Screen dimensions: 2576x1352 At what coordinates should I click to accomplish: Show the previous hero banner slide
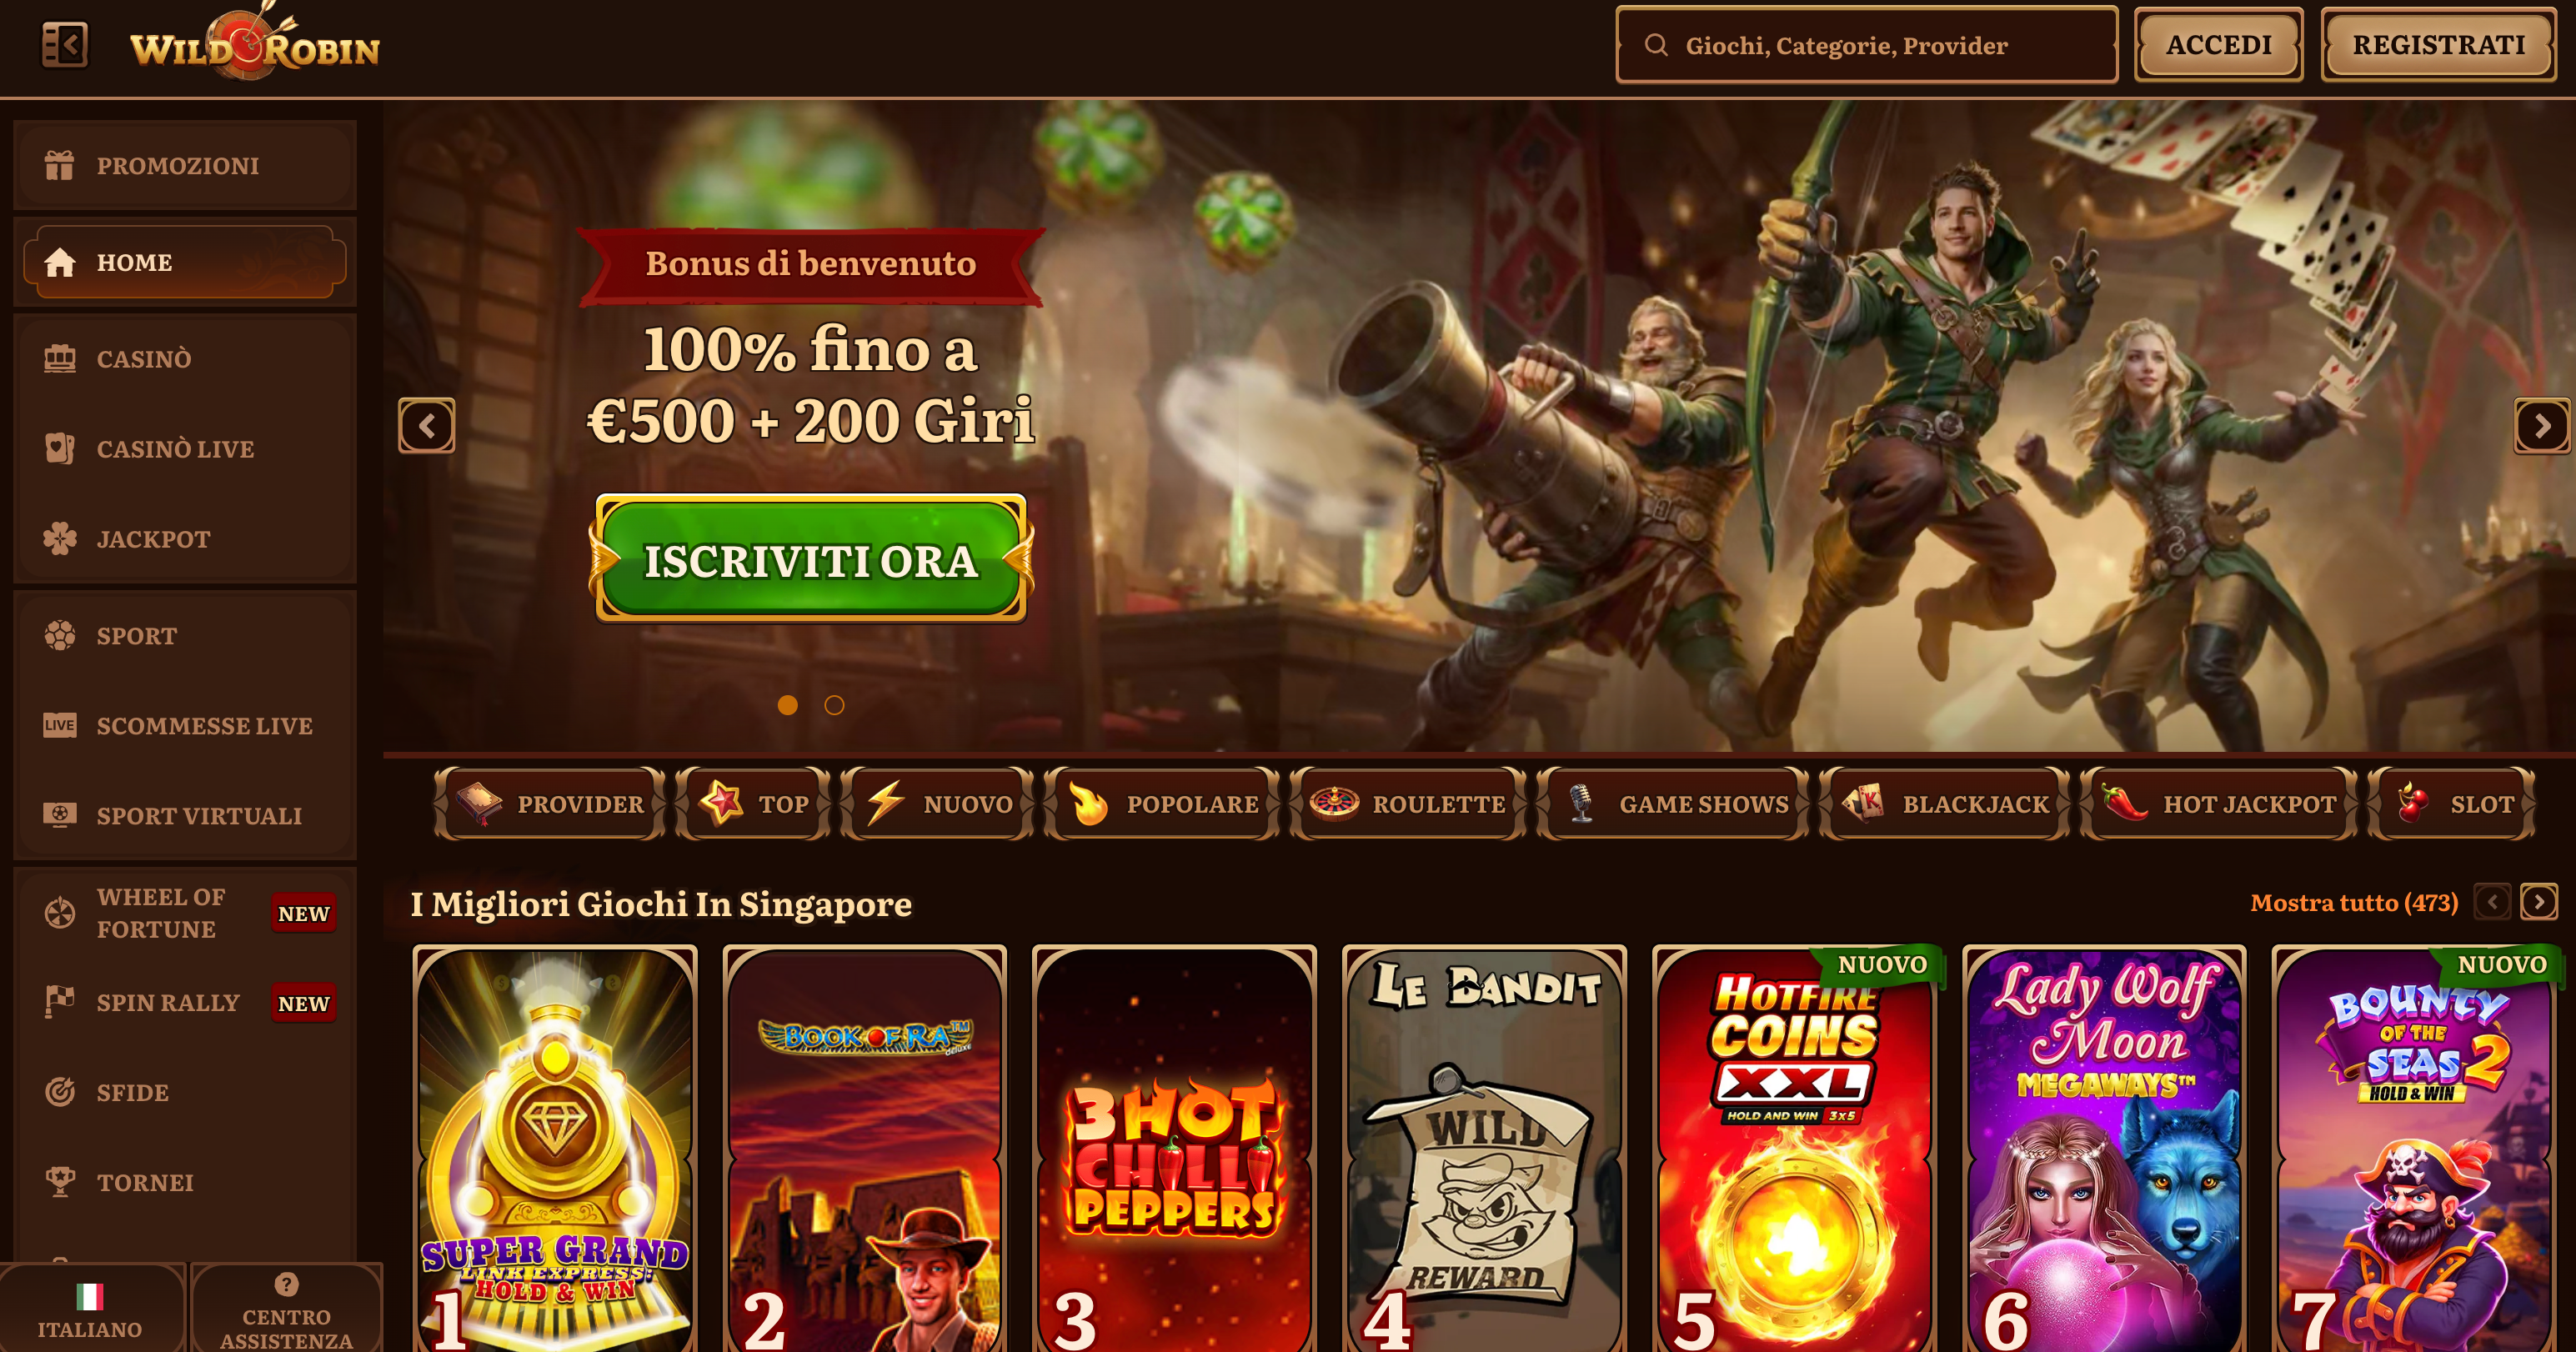tap(427, 426)
